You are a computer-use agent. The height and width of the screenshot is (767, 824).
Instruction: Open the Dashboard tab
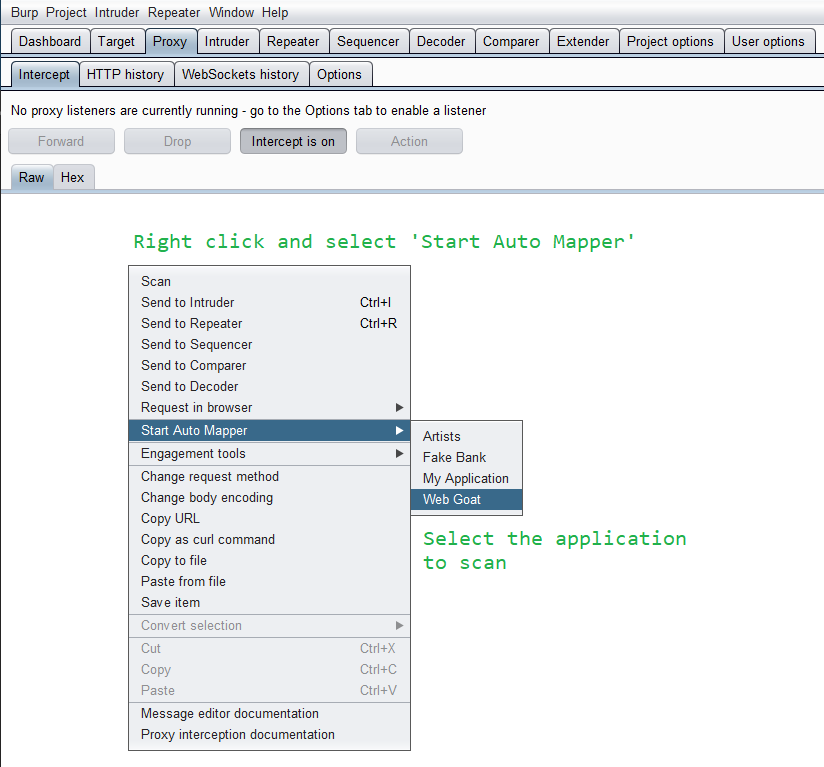click(50, 41)
